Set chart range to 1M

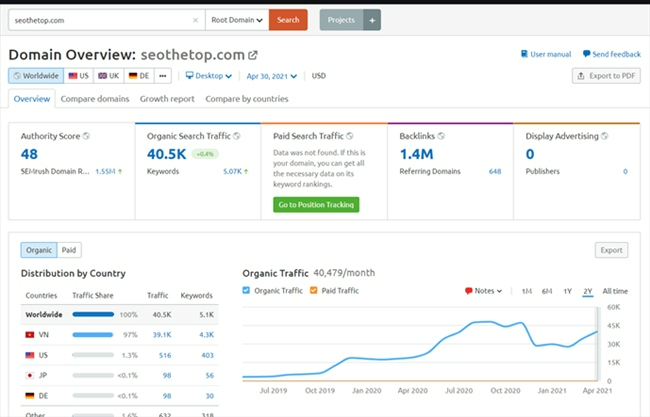(526, 291)
